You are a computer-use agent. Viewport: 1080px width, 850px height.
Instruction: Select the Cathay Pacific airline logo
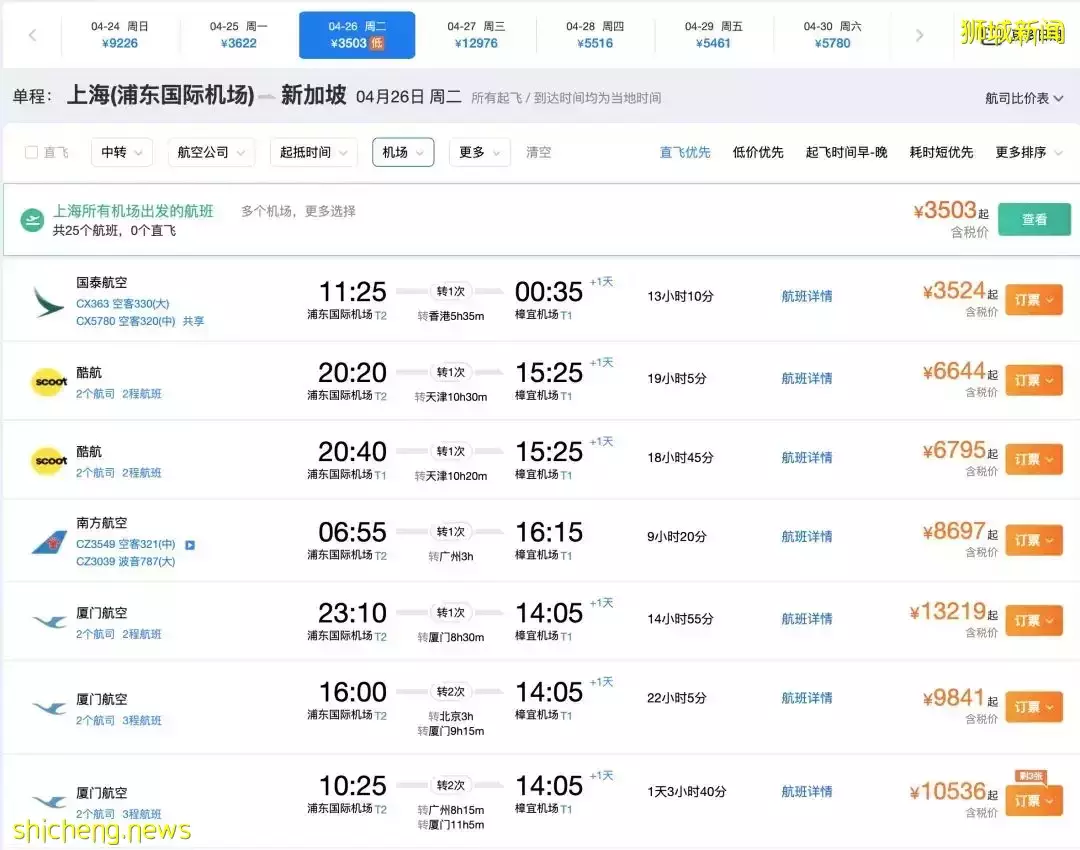coord(48,300)
